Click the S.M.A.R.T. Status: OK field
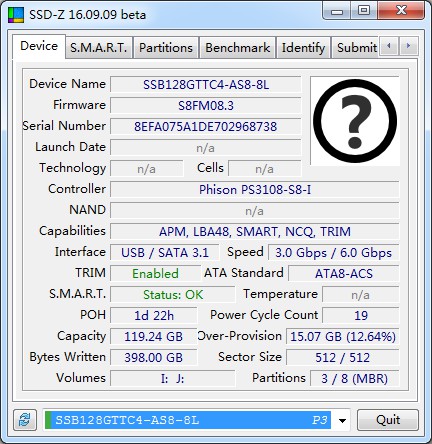This screenshot has height=444, width=432. (173, 295)
